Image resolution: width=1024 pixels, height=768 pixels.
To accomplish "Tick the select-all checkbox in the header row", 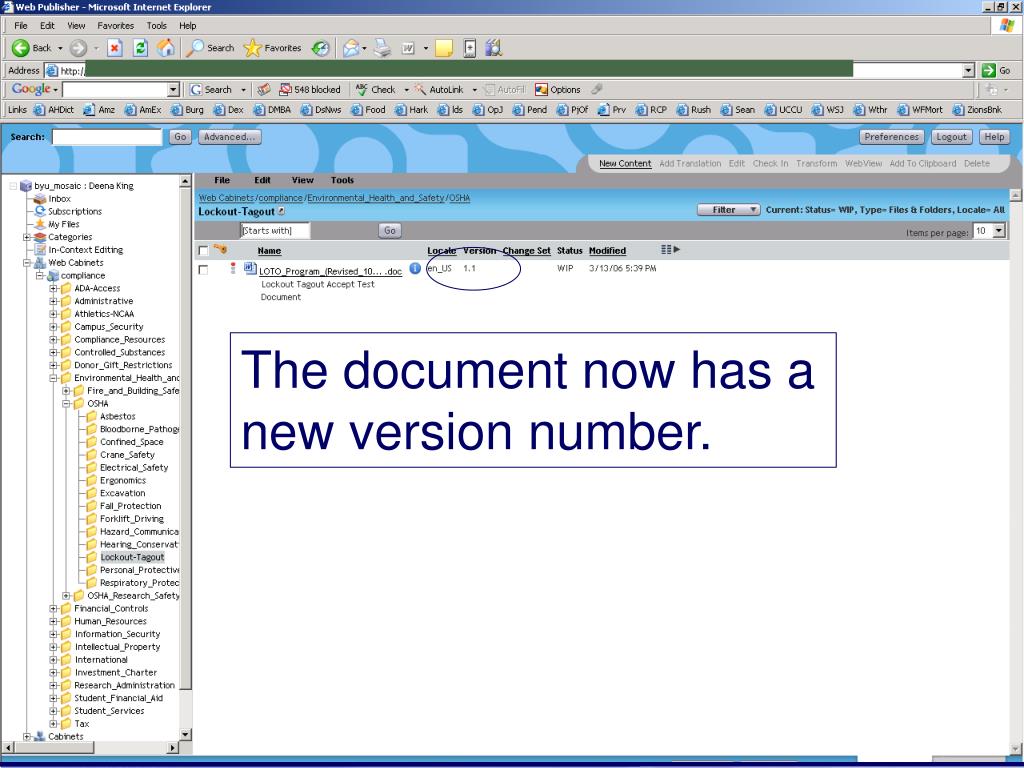I will point(203,251).
